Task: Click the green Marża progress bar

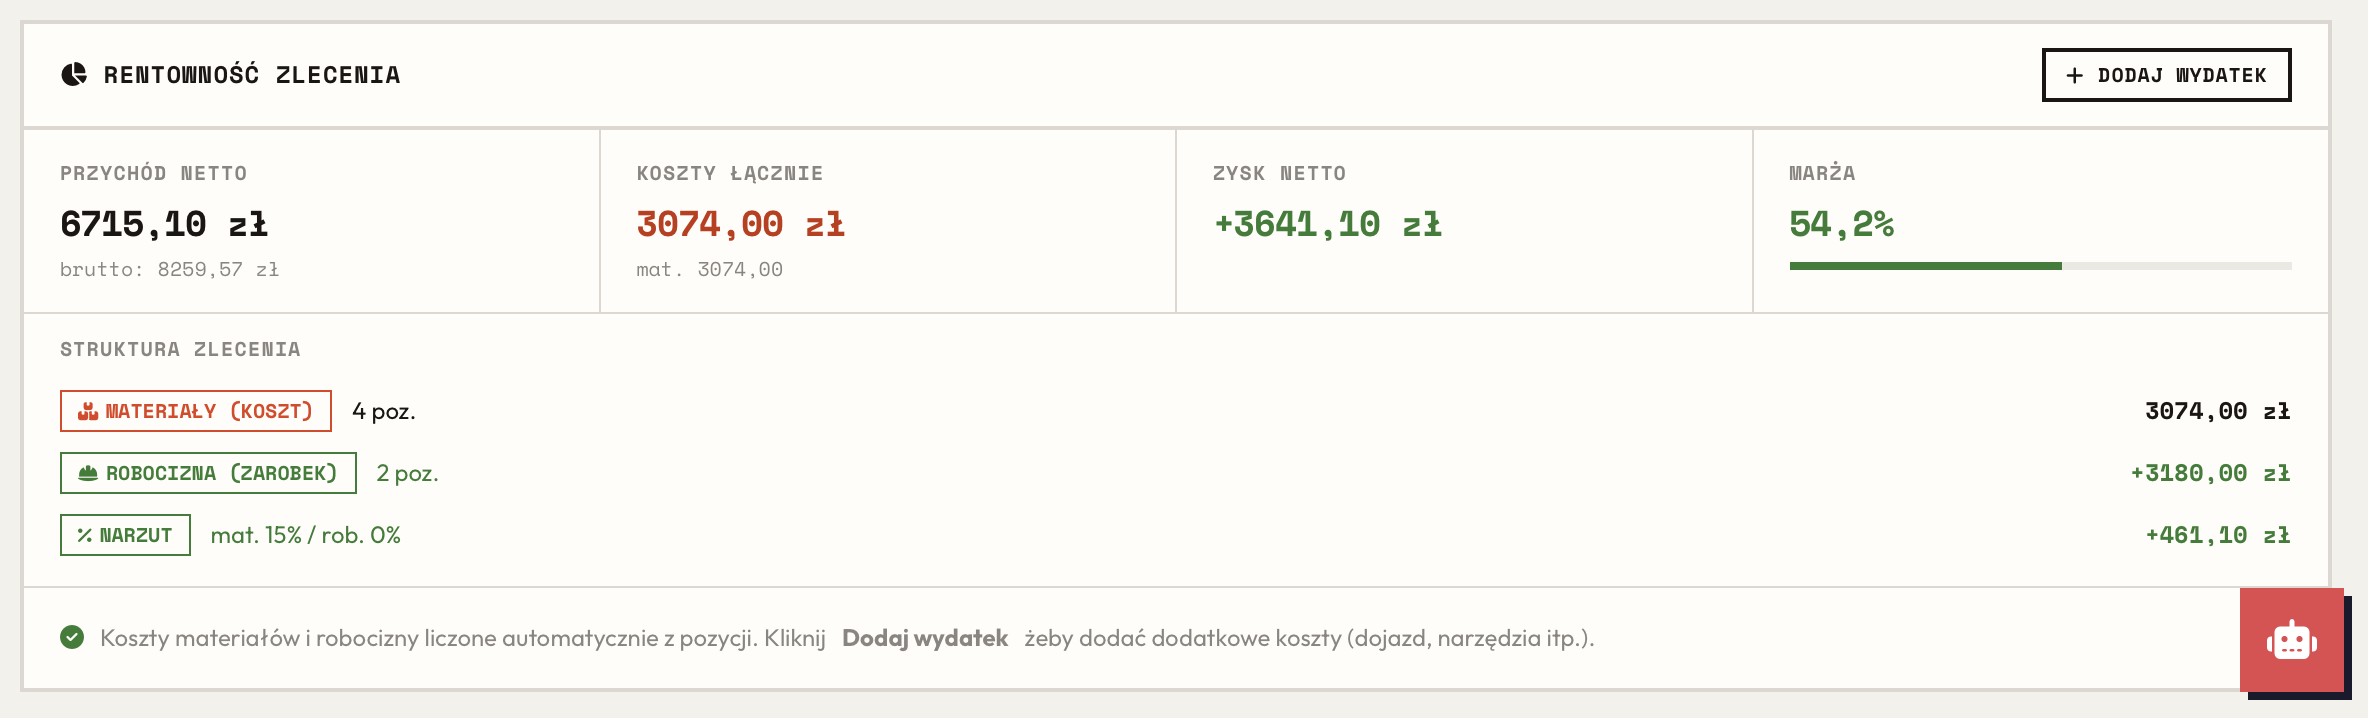Action: [1925, 266]
